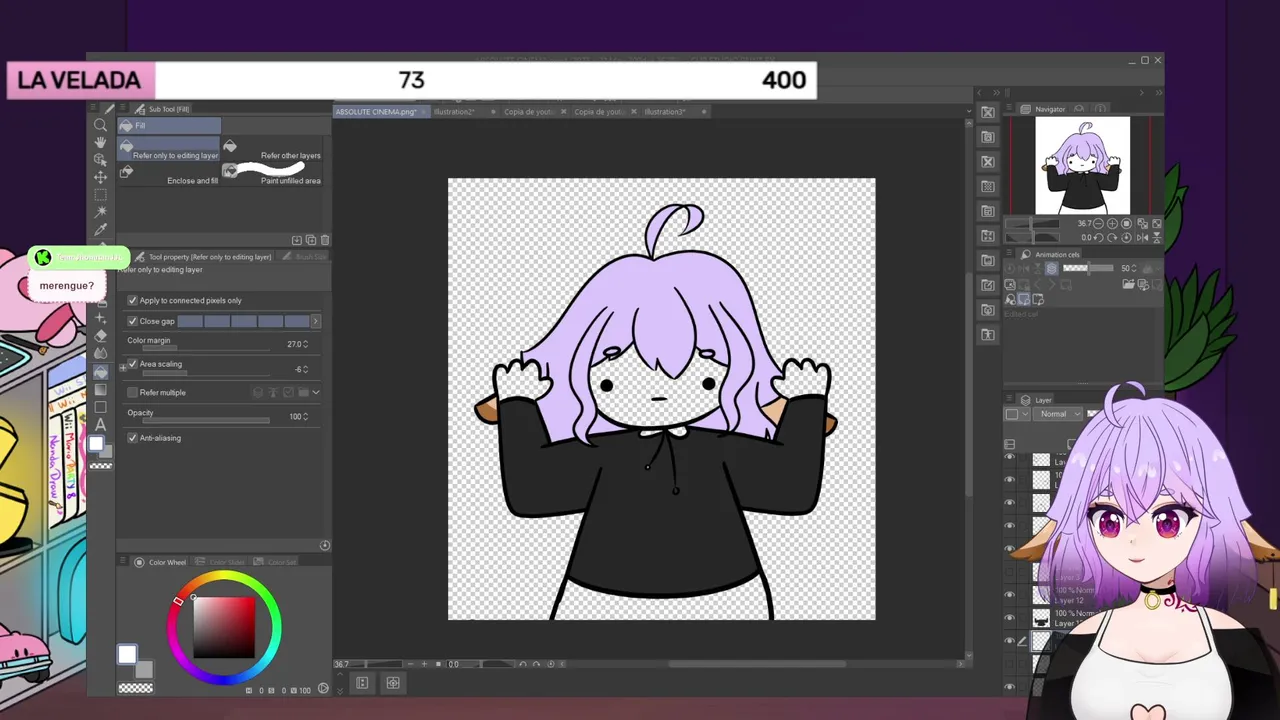Expand the Area scaling plus expander
This screenshot has width=1280, height=720.
pos(123,368)
